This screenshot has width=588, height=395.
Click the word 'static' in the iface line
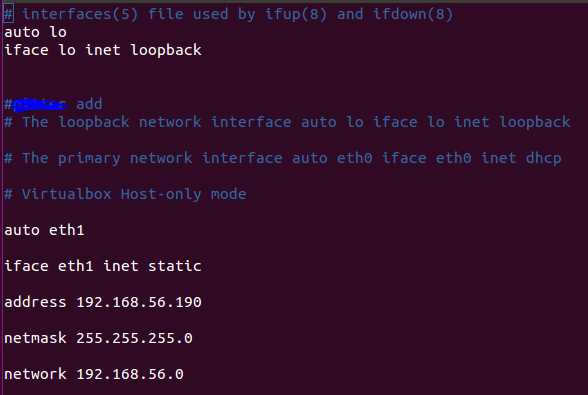(x=175, y=266)
